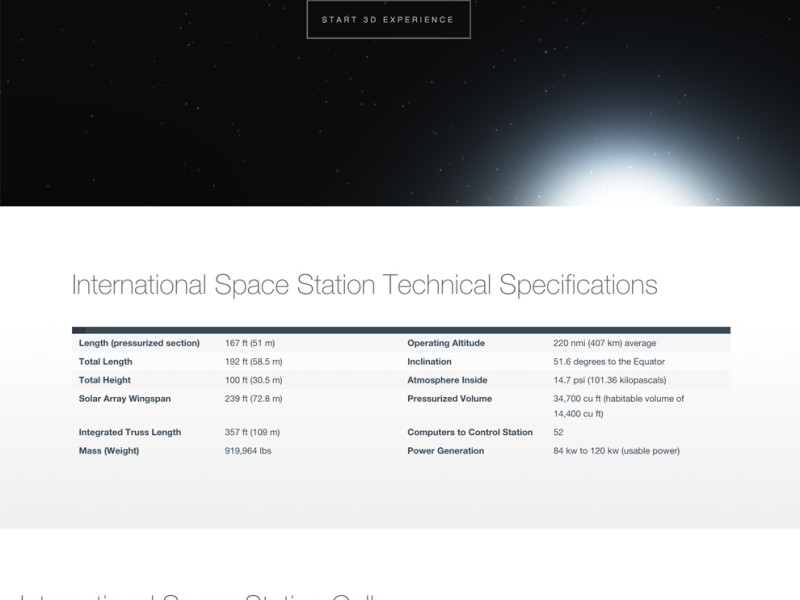The height and width of the screenshot is (600, 800).
Task: Click the Solar Array Wingspan label
Action: 124,398
